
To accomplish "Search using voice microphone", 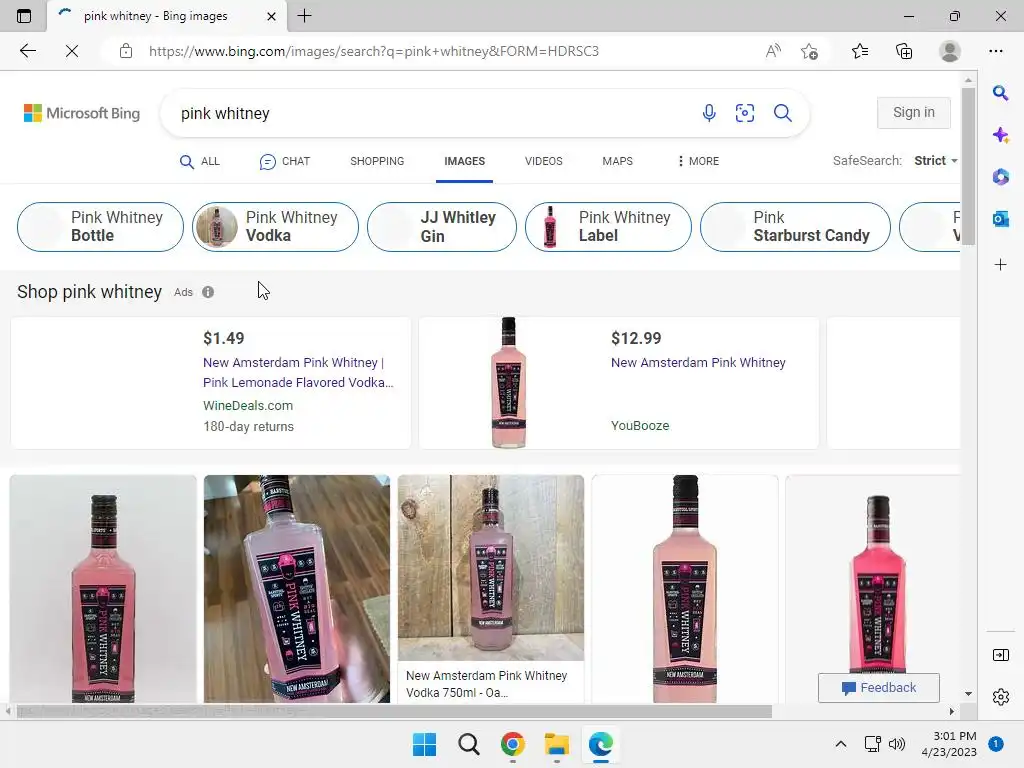I will point(709,113).
